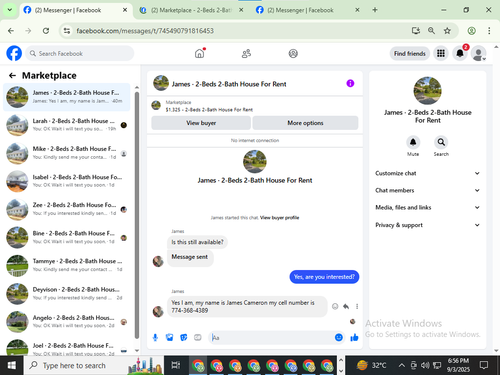This screenshot has width=500, height=375.
Task: Choose a GIF icon
Action: [198, 338]
